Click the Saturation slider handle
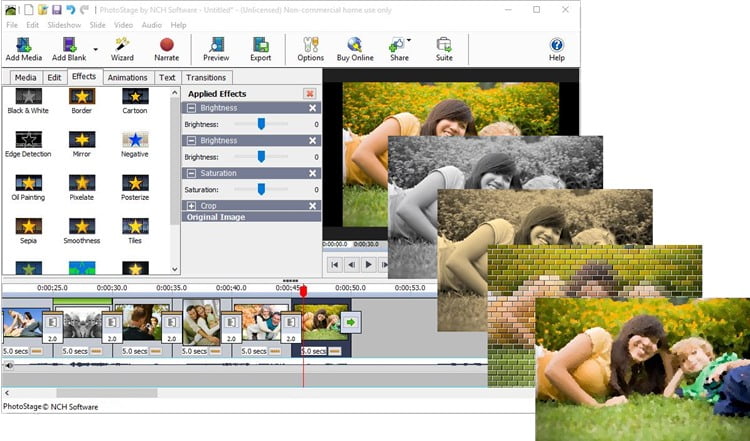Screen dimensions: 750x441 pos(261,189)
